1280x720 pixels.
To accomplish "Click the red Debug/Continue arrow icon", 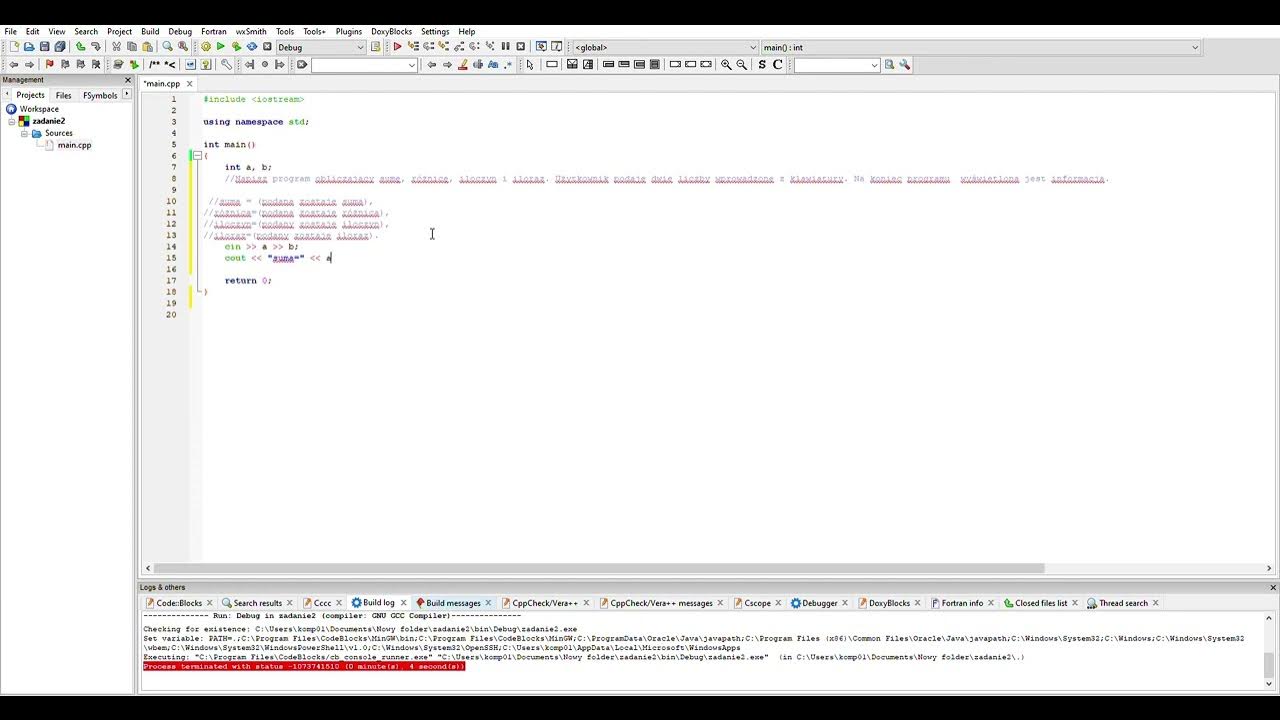I will (397, 47).
